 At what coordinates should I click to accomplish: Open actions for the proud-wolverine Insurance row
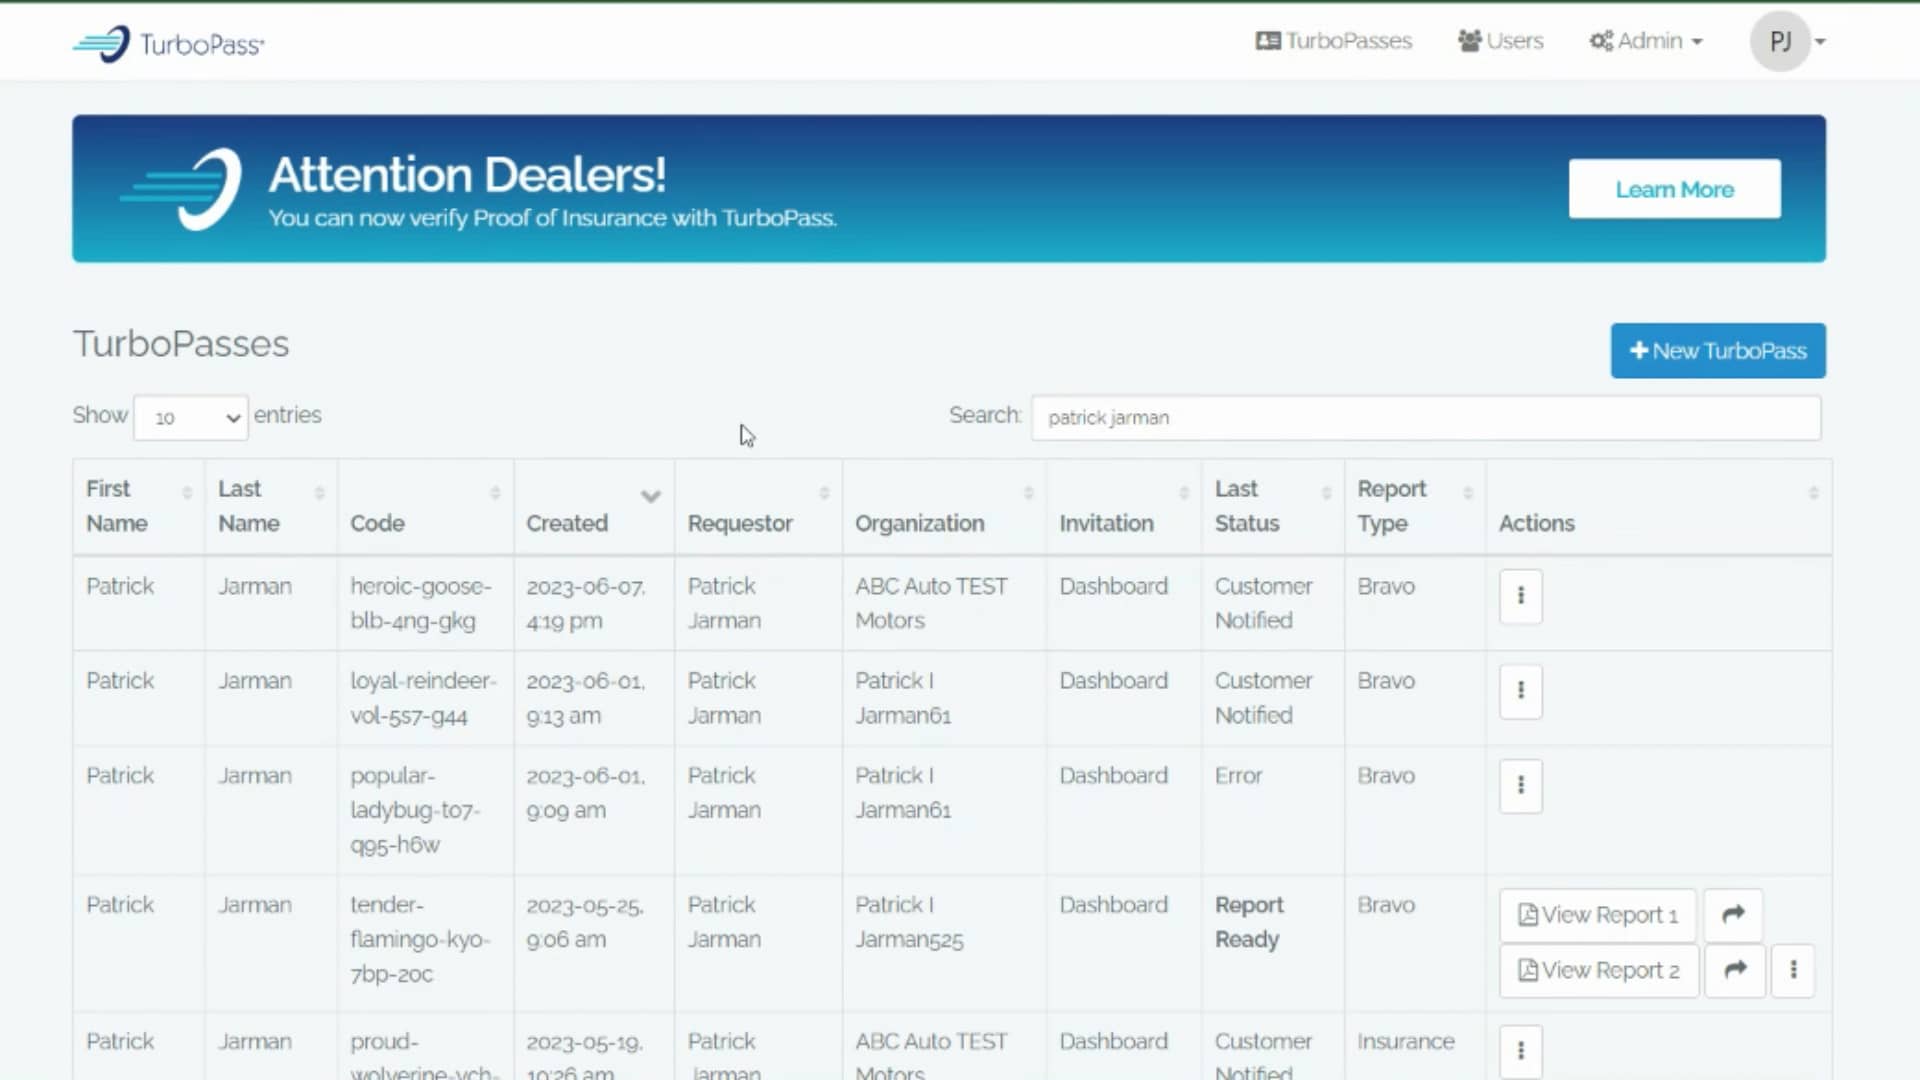click(1520, 1051)
